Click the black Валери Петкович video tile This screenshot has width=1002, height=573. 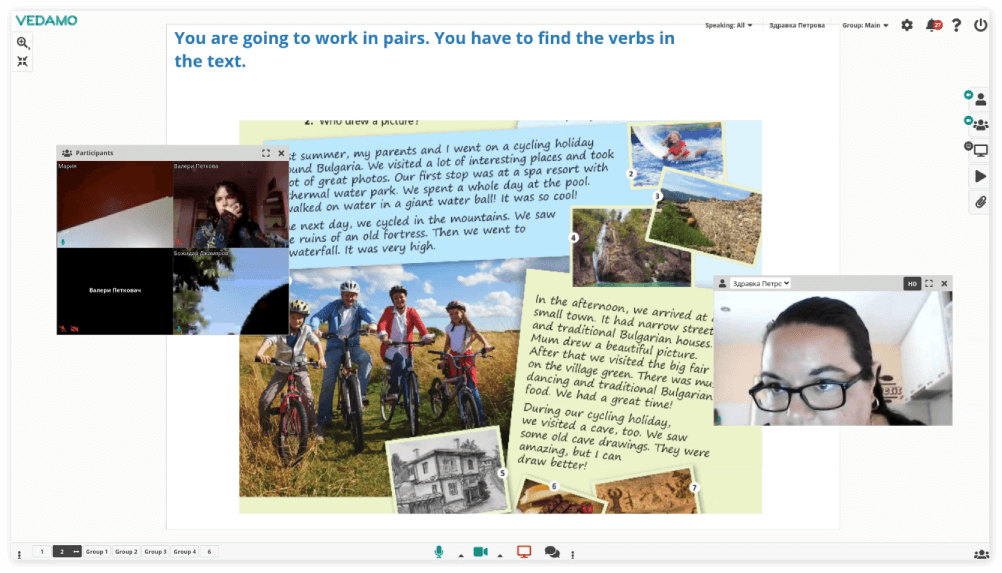coord(114,291)
